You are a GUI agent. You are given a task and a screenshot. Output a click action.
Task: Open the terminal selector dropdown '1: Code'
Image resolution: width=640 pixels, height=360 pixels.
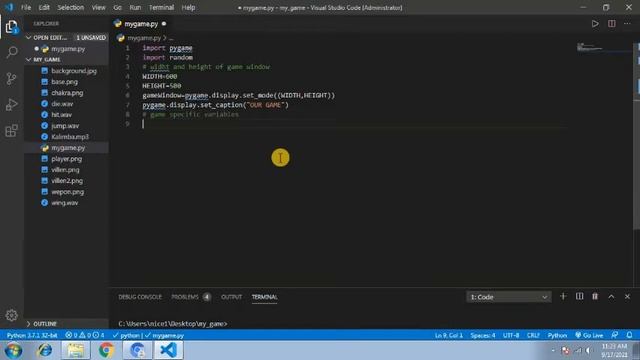509,297
